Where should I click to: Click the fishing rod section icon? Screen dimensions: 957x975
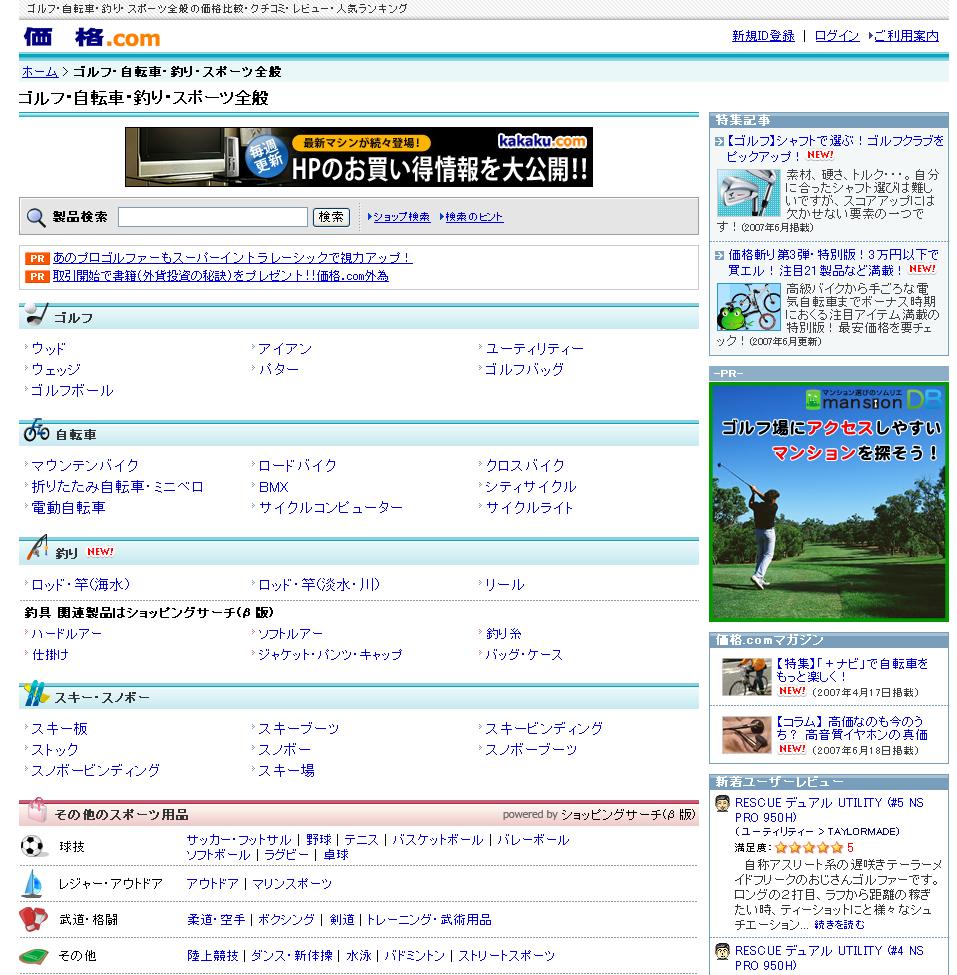tap(37, 547)
